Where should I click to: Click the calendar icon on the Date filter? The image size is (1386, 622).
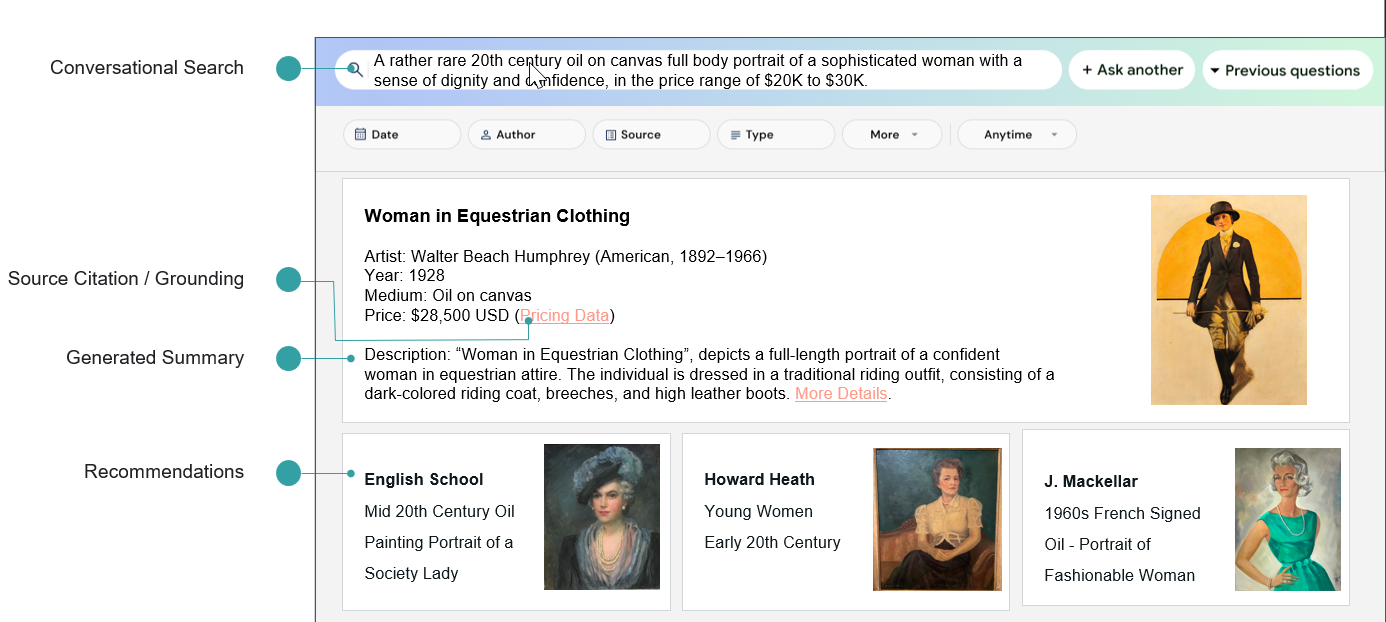360,134
